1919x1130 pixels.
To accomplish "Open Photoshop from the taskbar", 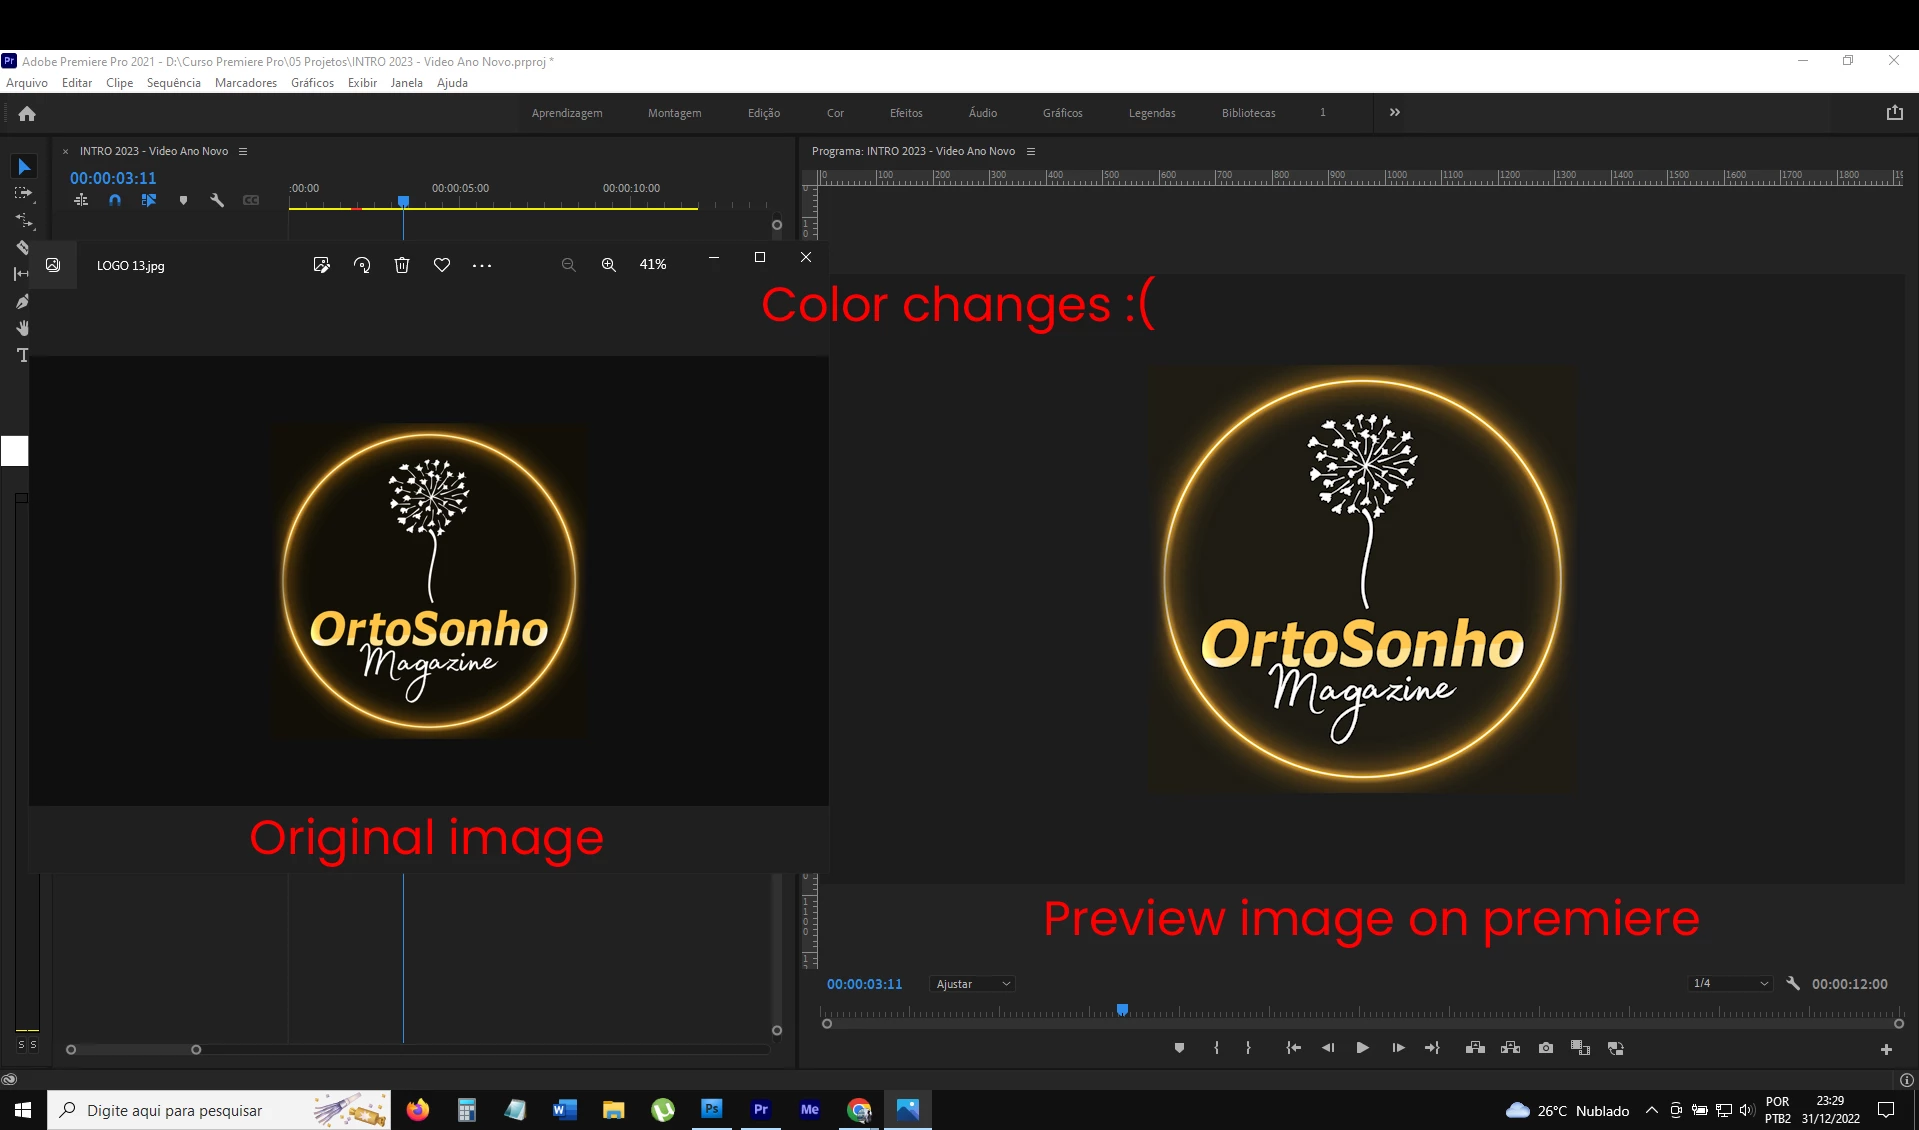I will [x=711, y=1109].
